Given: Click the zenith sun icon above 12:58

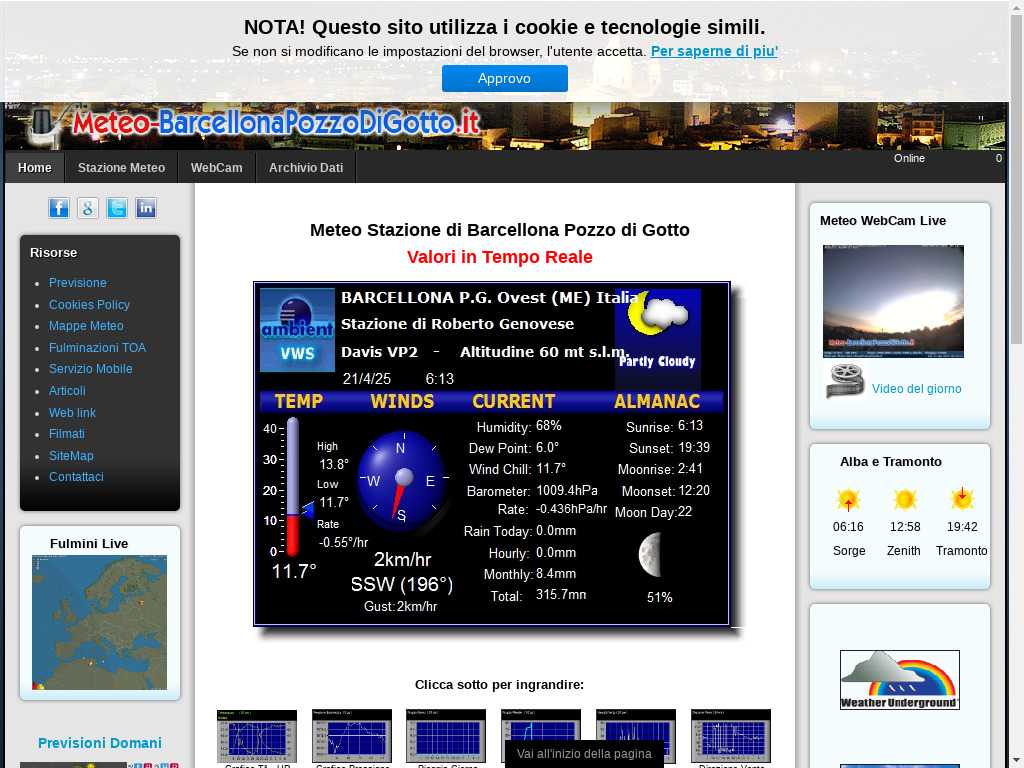Looking at the screenshot, I should [x=905, y=500].
